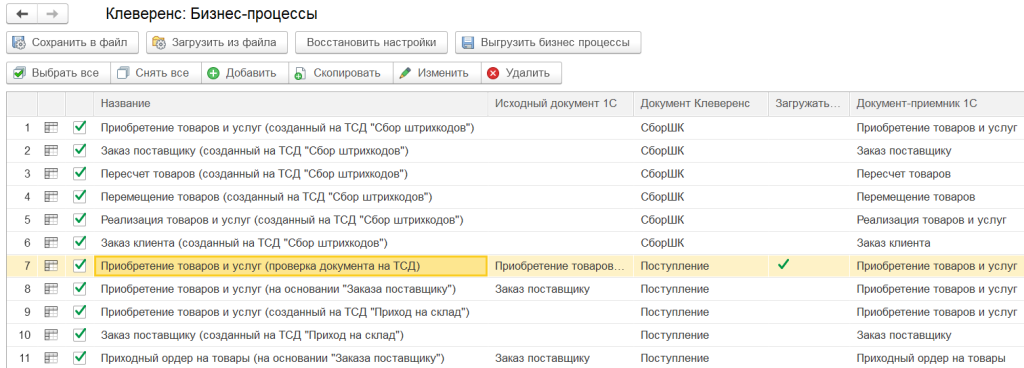Screen dimensions: 1024x368
Task: Click Перемещение товаров receiver cell in row 4
Action: pyautogui.click(x=936, y=197)
